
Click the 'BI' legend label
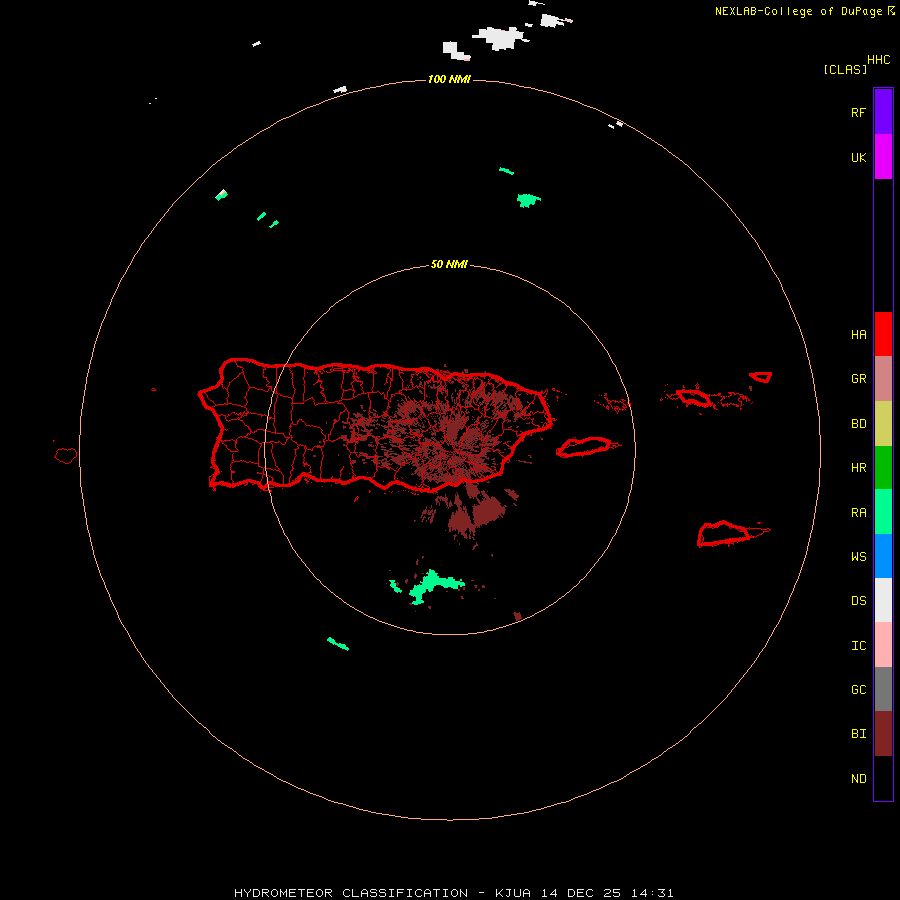(858, 734)
